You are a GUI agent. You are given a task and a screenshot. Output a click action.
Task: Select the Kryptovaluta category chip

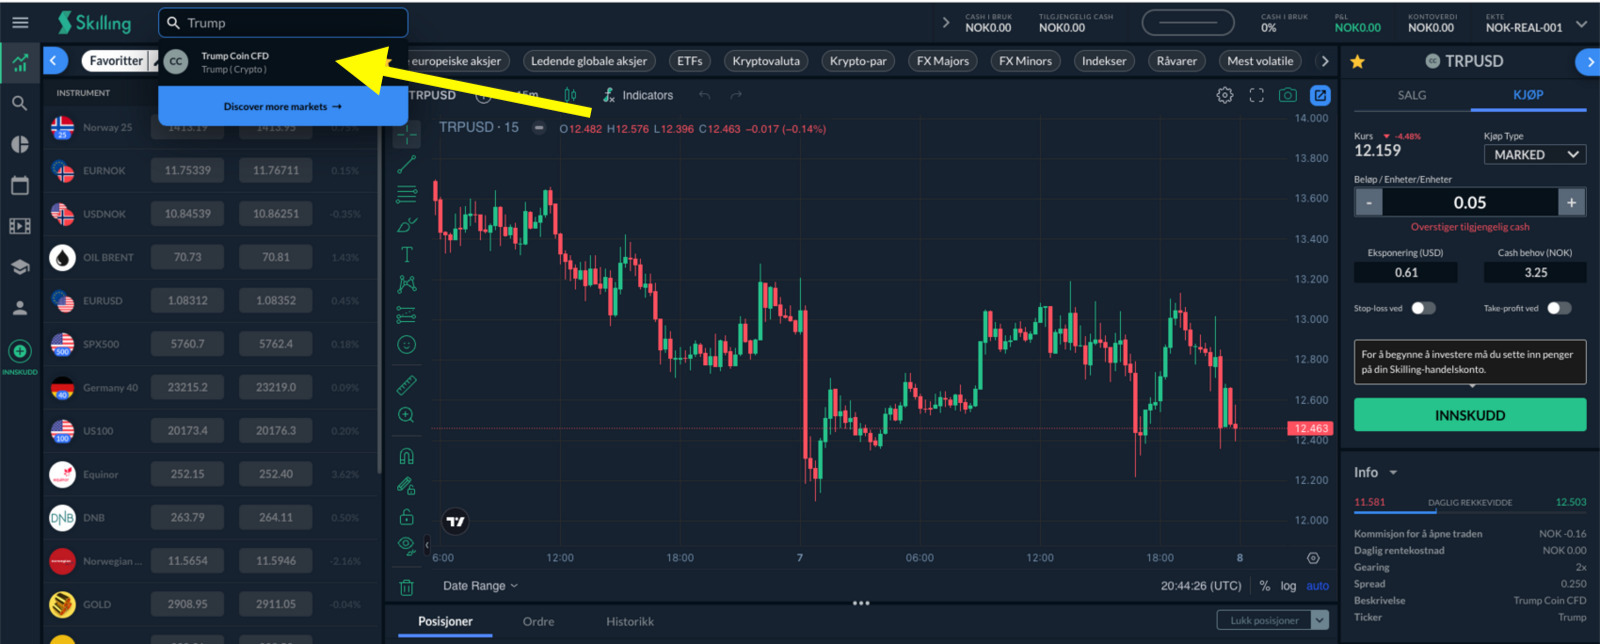pyautogui.click(x=766, y=61)
